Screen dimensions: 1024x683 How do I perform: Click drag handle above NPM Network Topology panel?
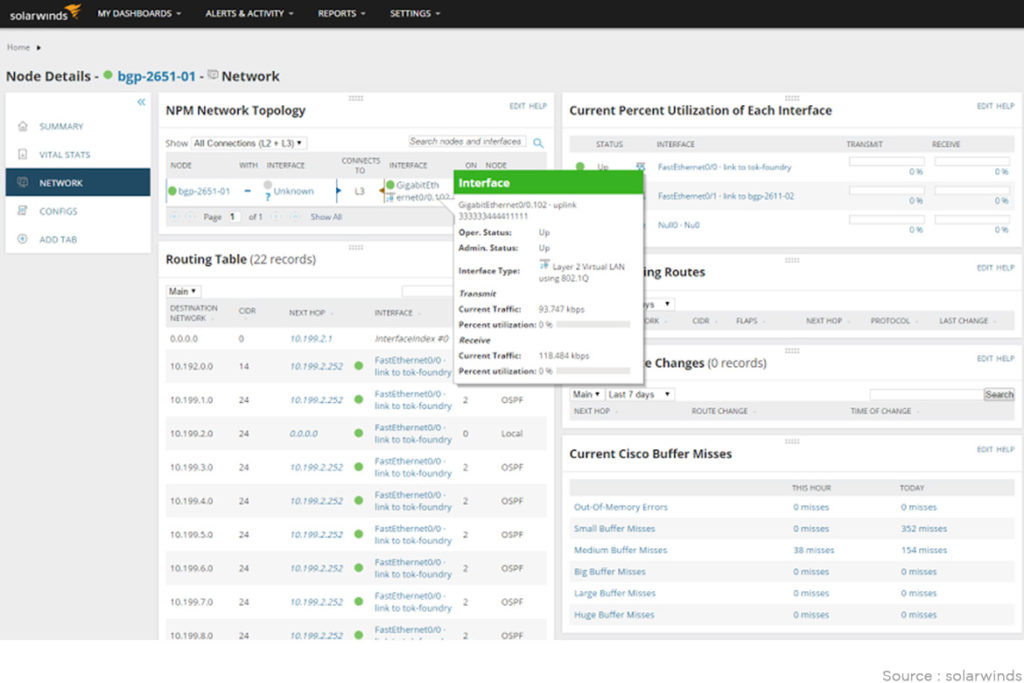355,98
